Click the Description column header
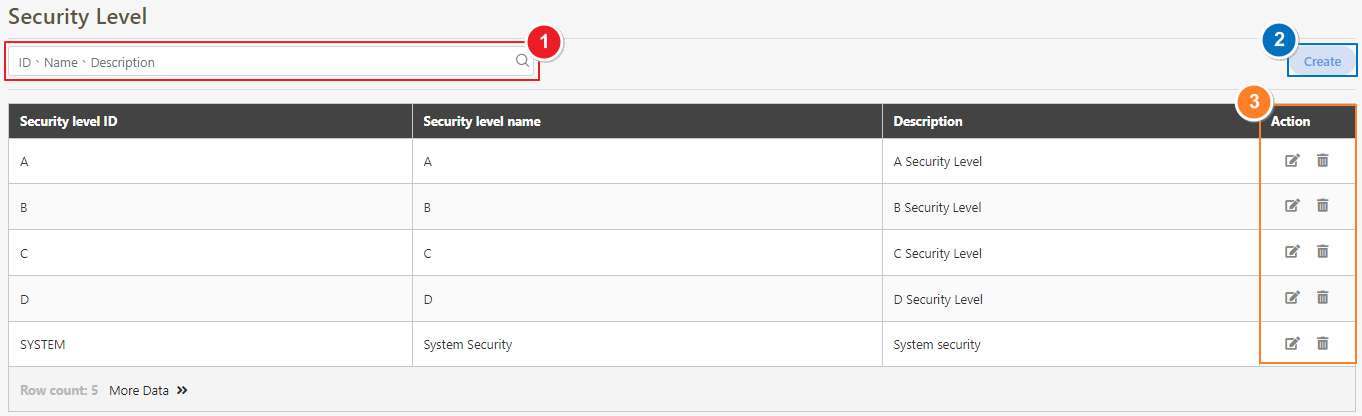1362x416 pixels. (928, 122)
